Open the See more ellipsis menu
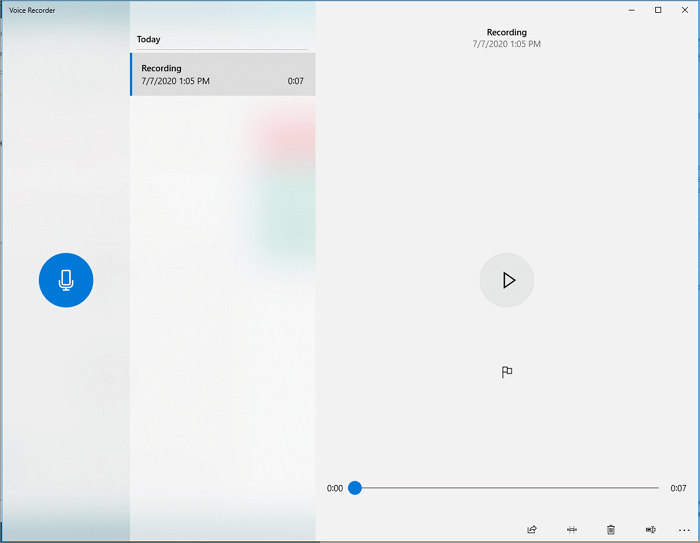The image size is (700, 543). pos(684,530)
